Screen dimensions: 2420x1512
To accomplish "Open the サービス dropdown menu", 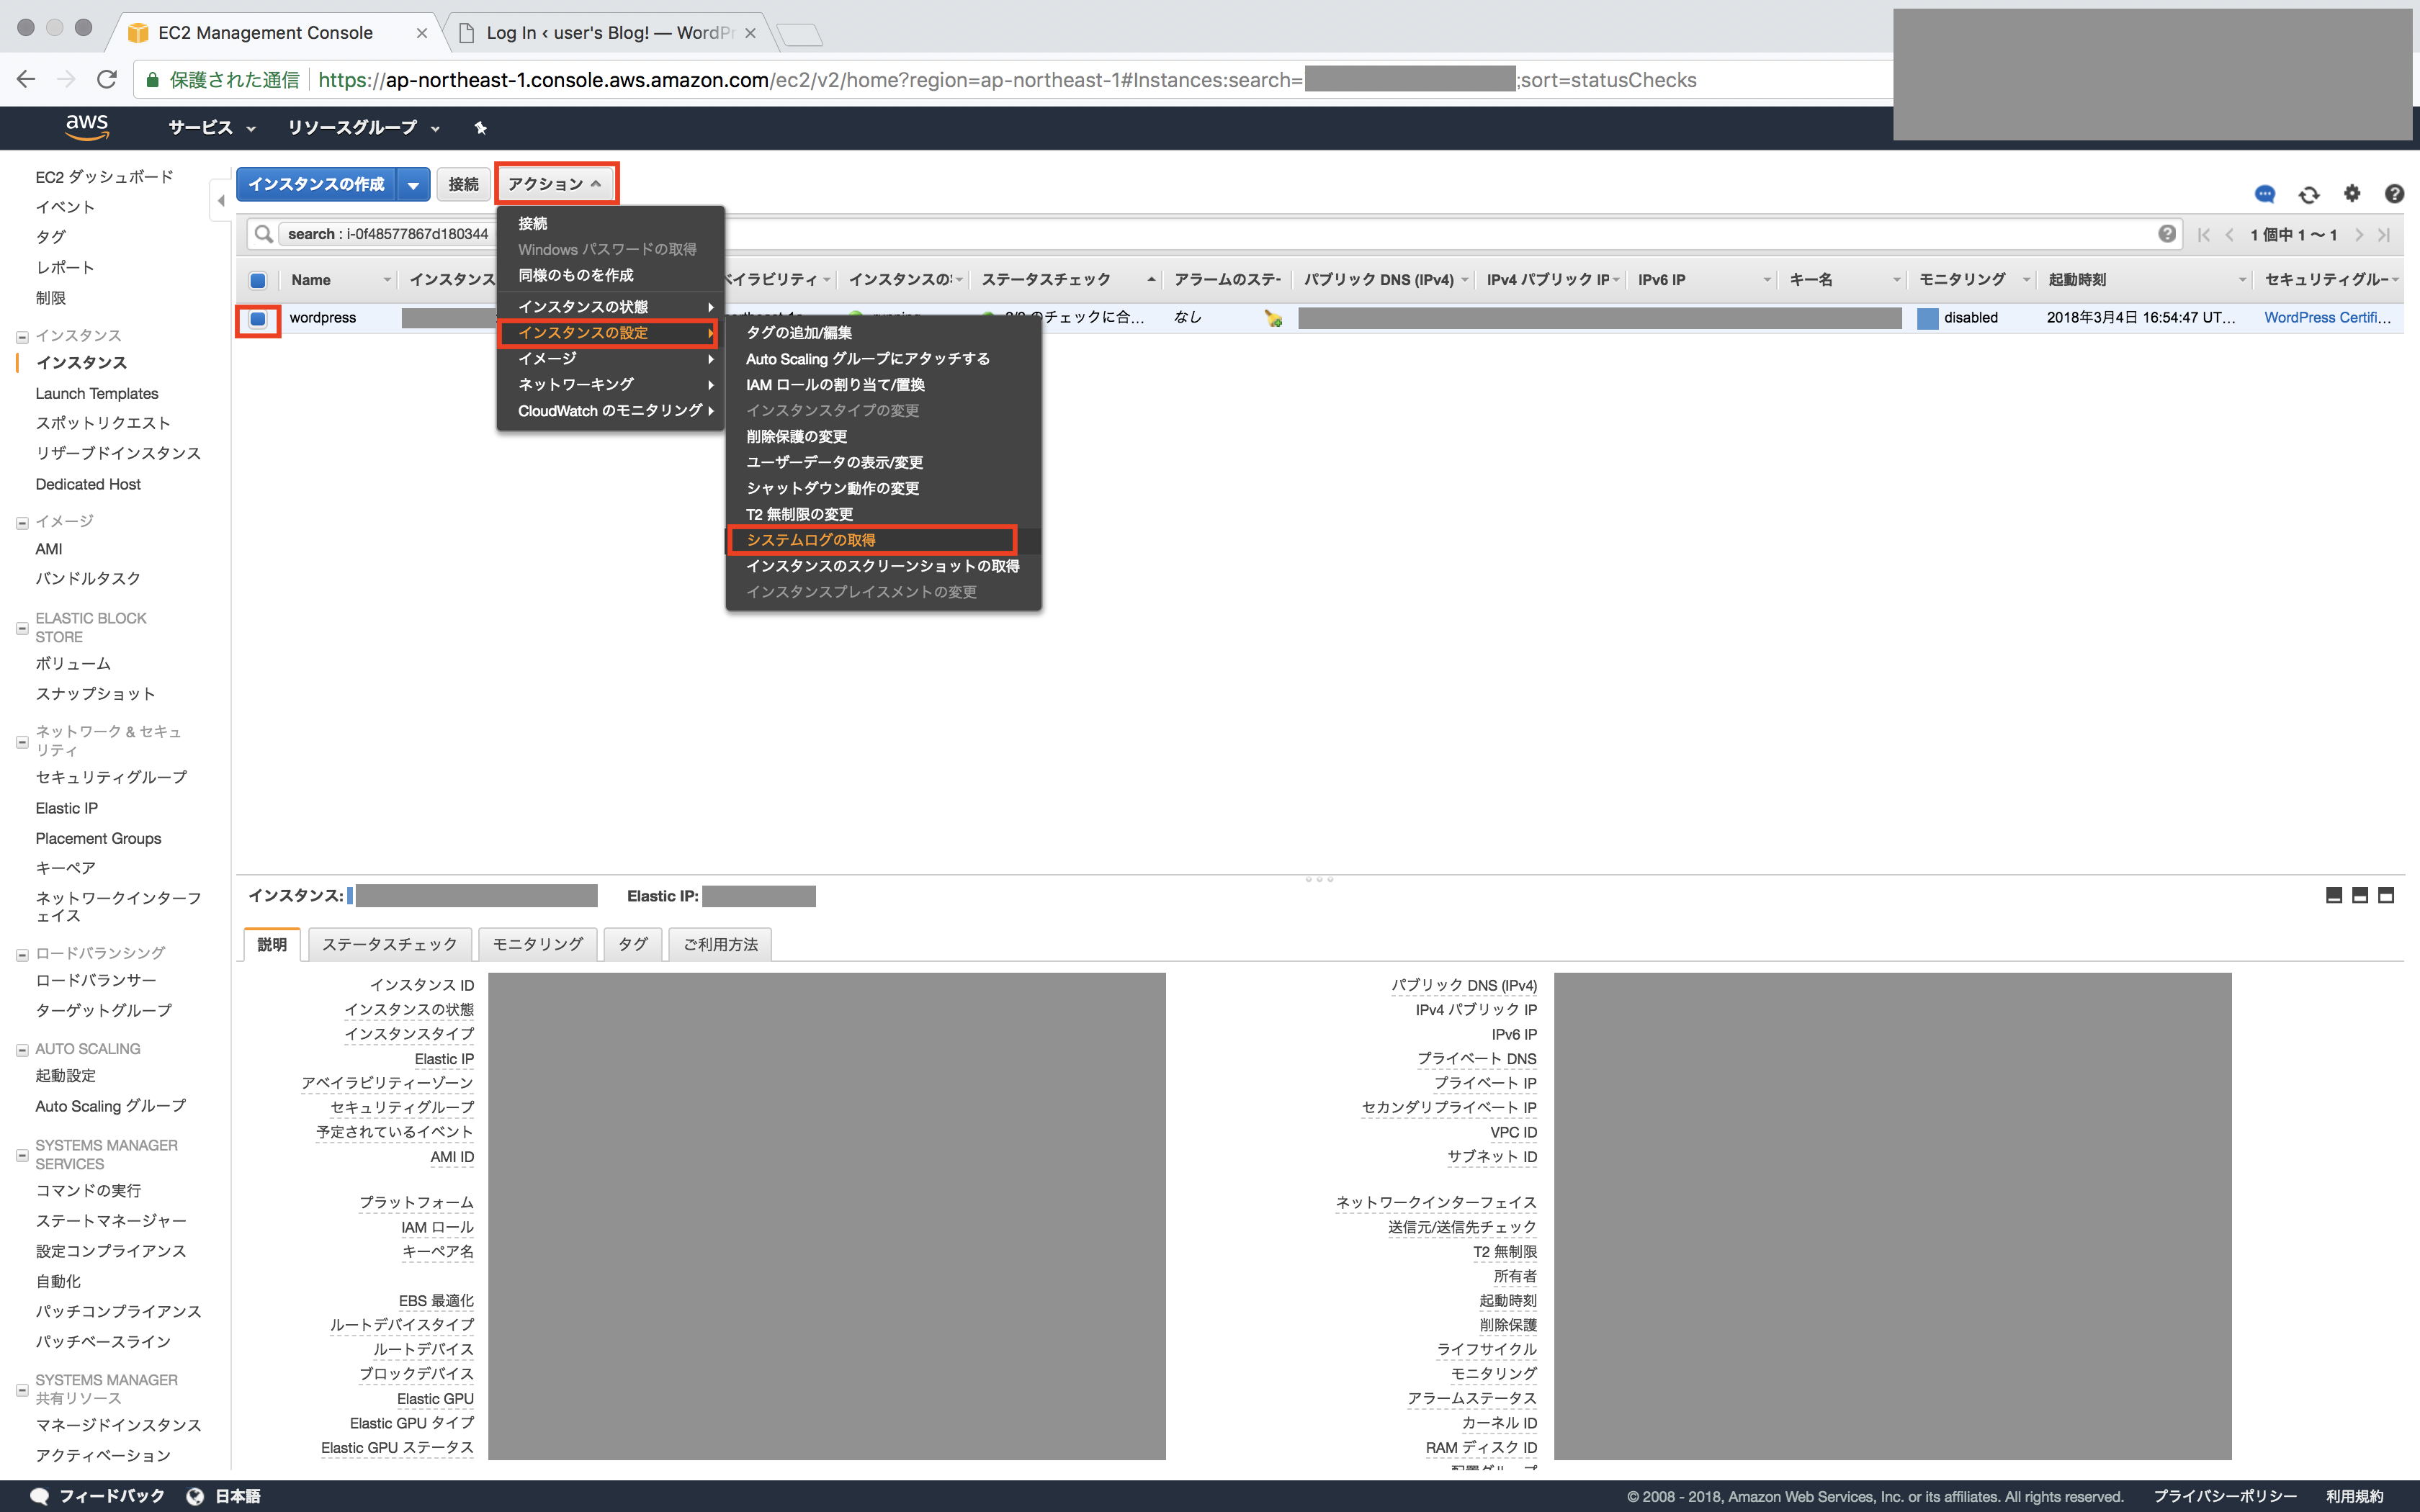I will pyautogui.click(x=212, y=128).
